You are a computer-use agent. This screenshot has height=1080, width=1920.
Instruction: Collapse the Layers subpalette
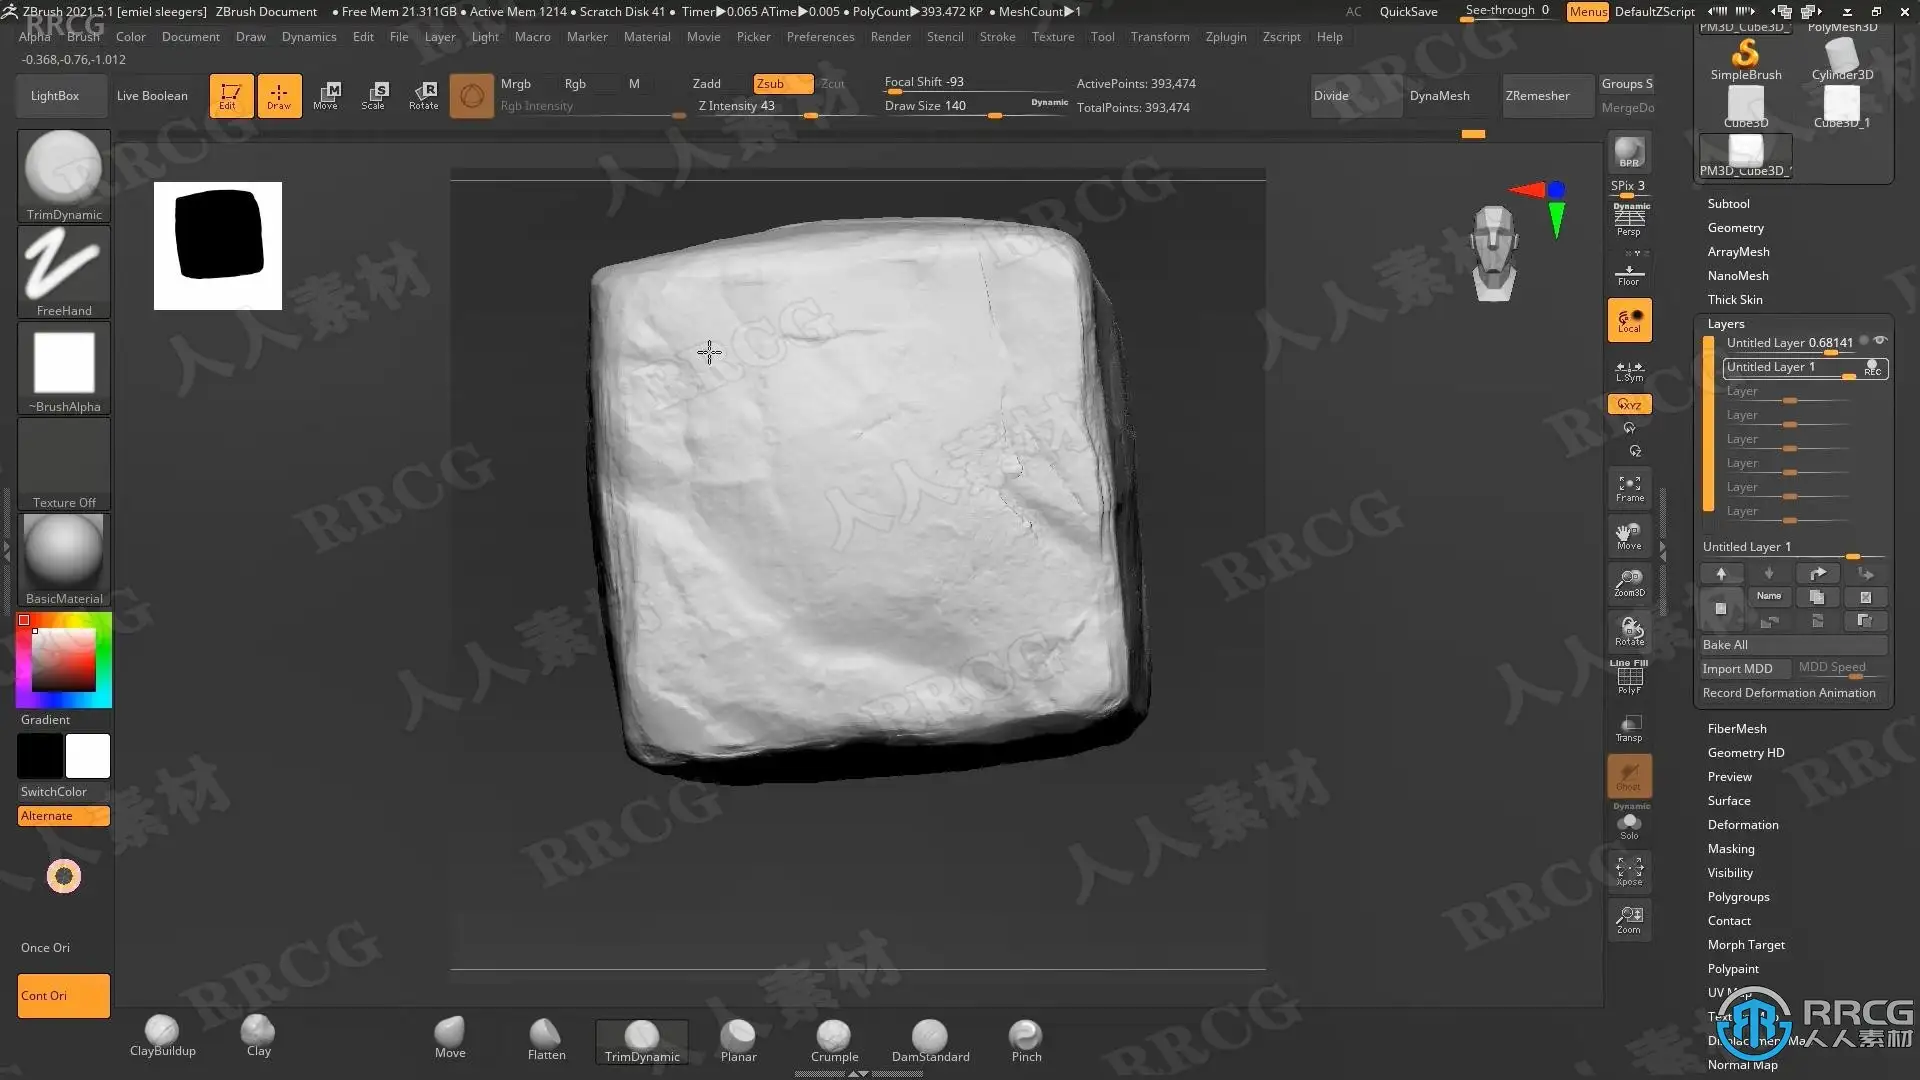coord(1725,324)
